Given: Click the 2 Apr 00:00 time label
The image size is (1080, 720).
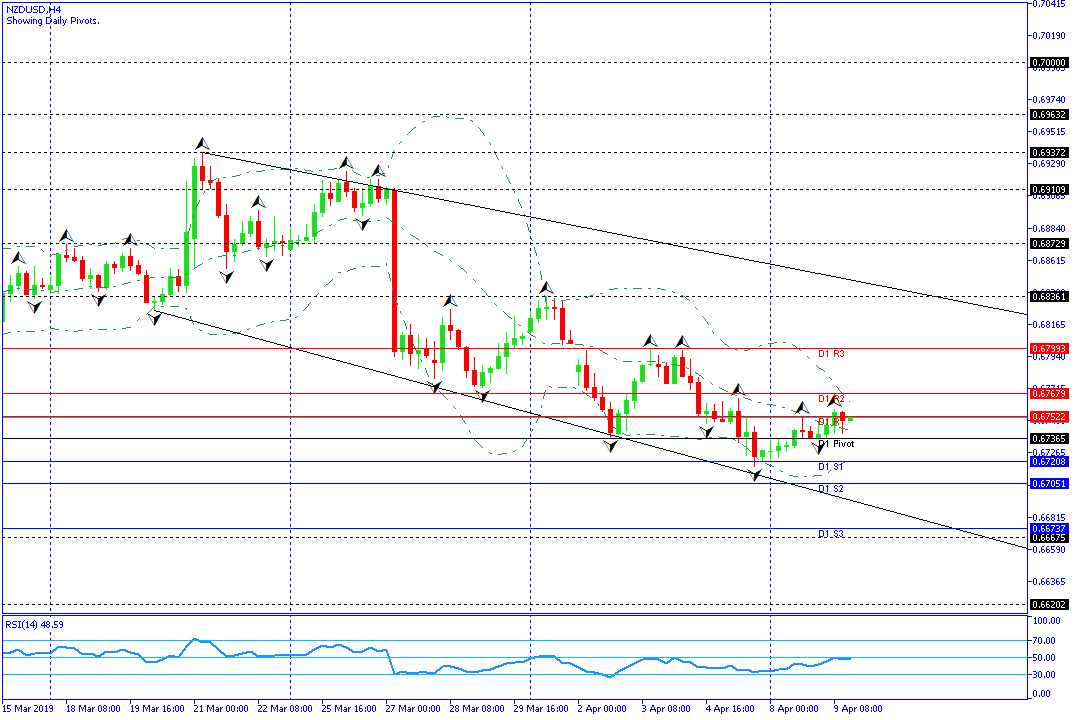Looking at the screenshot, I should (x=603, y=709).
